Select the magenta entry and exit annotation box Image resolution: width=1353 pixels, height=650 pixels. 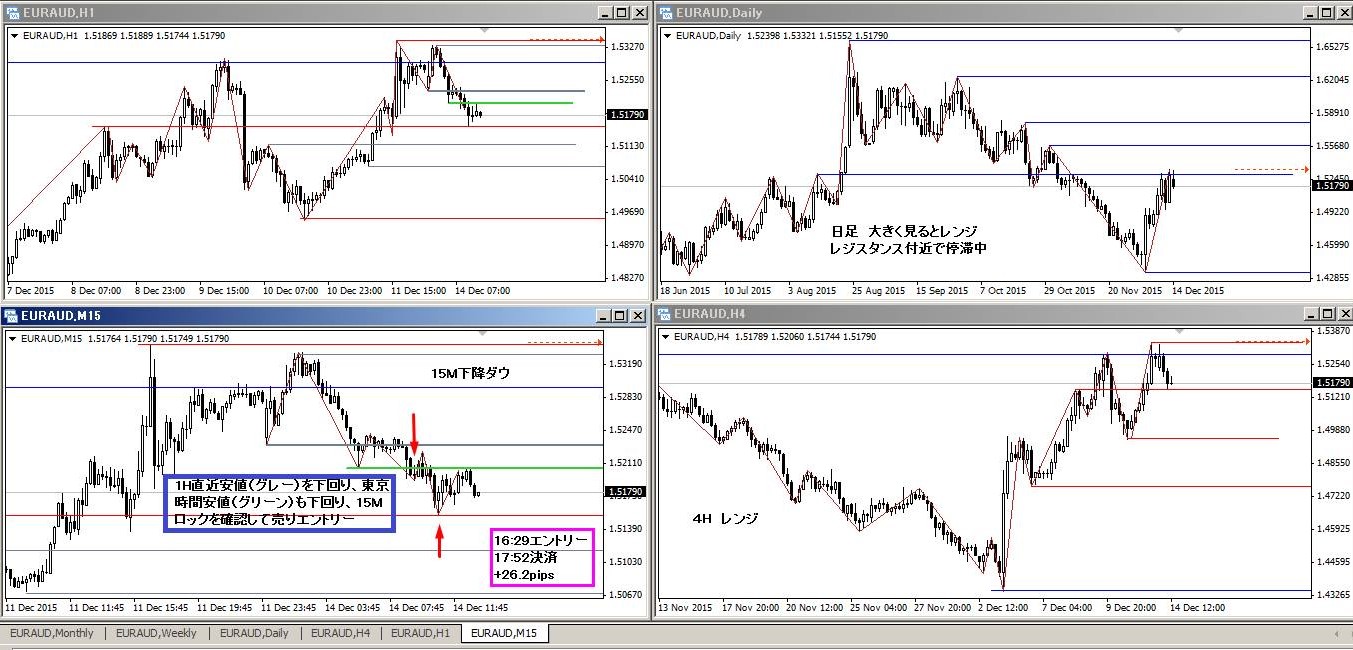[541, 558]
